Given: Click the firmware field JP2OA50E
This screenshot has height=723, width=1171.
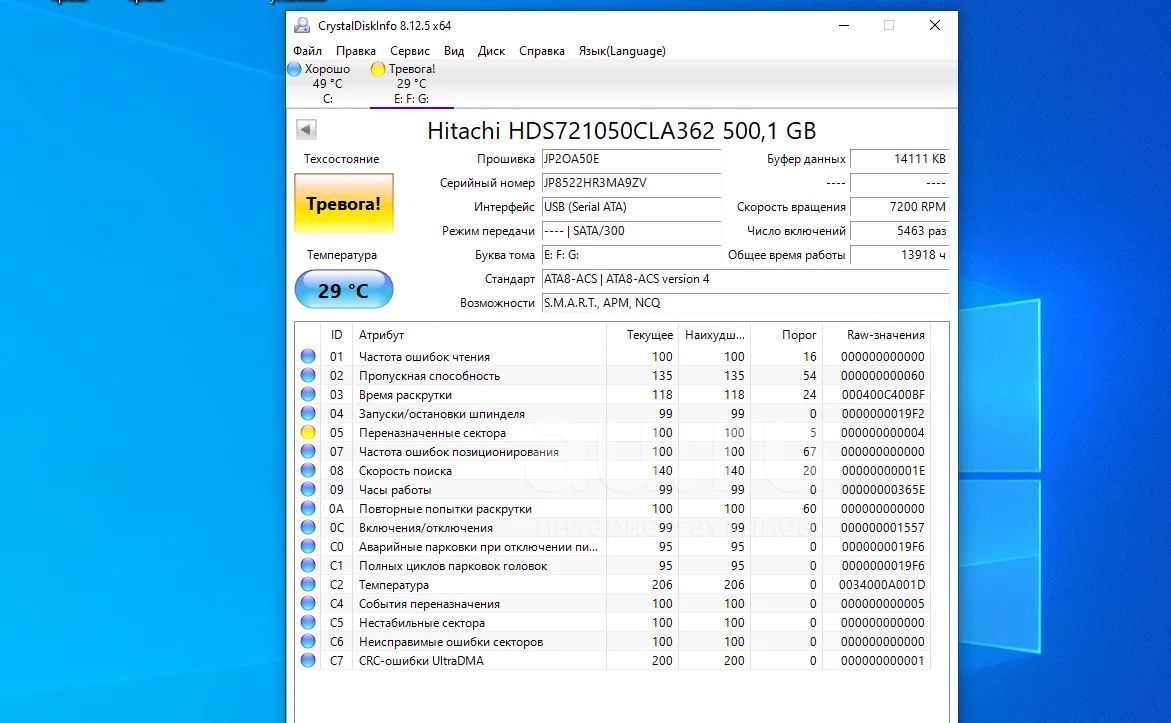Looking at the screenshot, I should click(x=631, y=159).
